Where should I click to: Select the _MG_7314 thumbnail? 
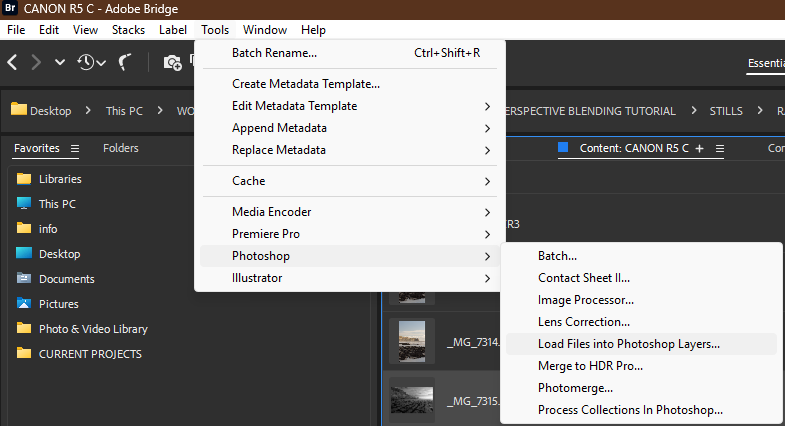(412, 341)
